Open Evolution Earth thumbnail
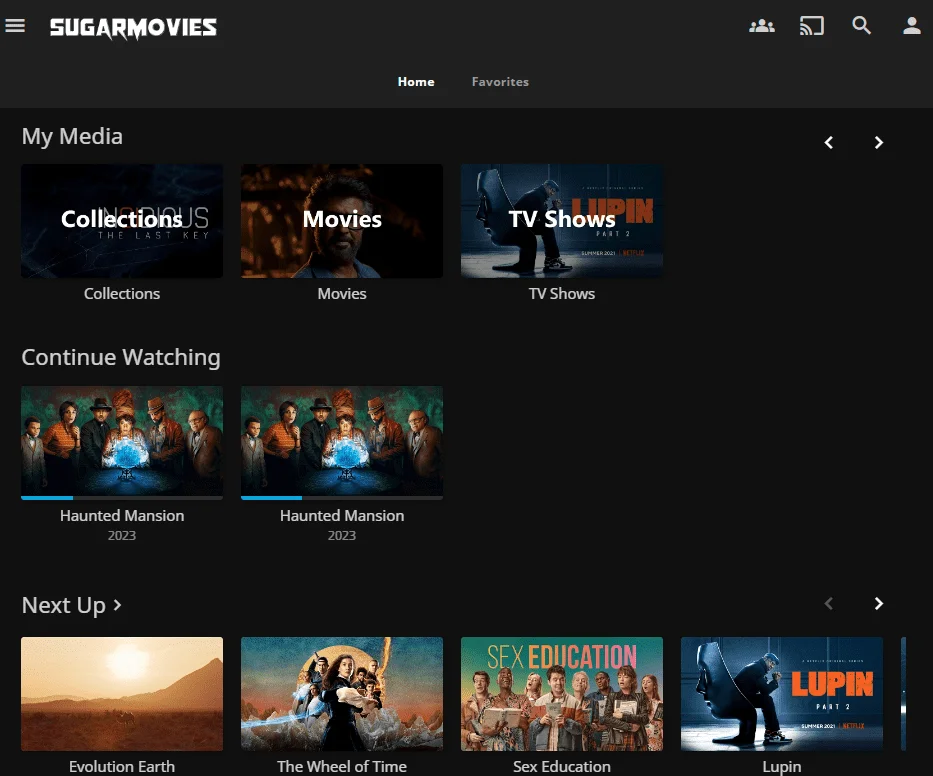This screenshot has width=933, height=776. [122, 694]
